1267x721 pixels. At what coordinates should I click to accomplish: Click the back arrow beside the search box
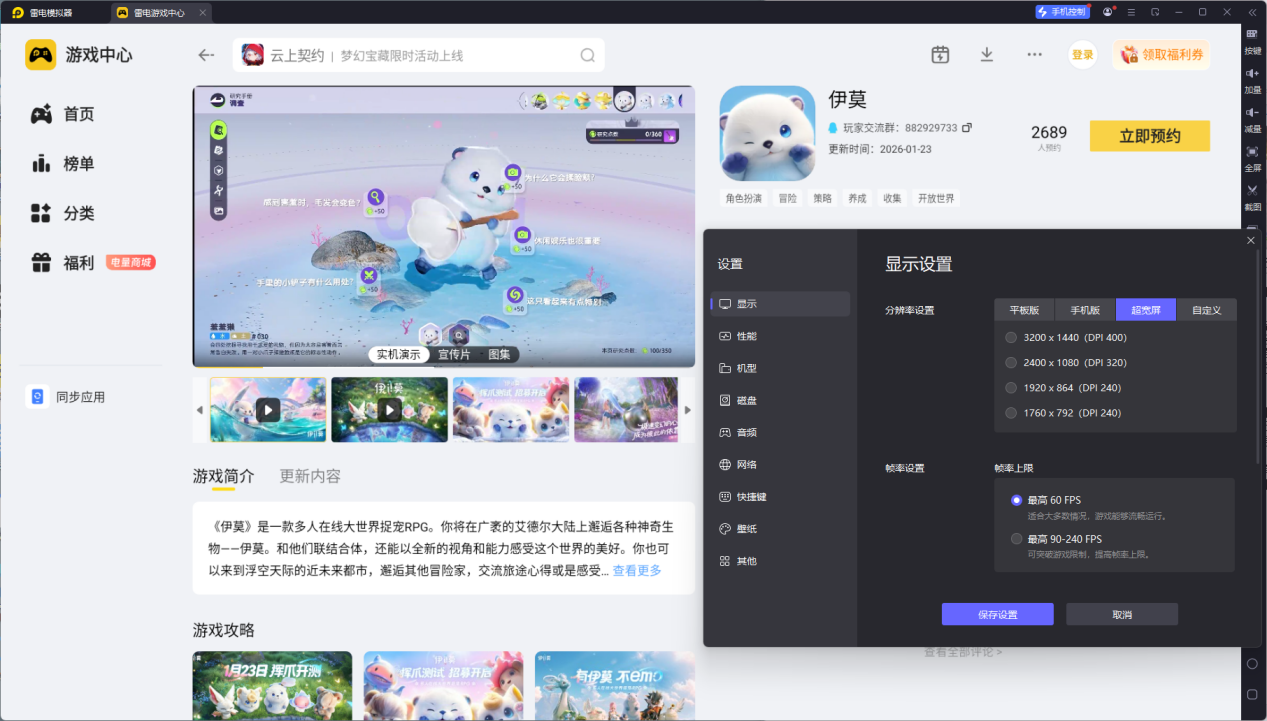click(x=206, y=55)
